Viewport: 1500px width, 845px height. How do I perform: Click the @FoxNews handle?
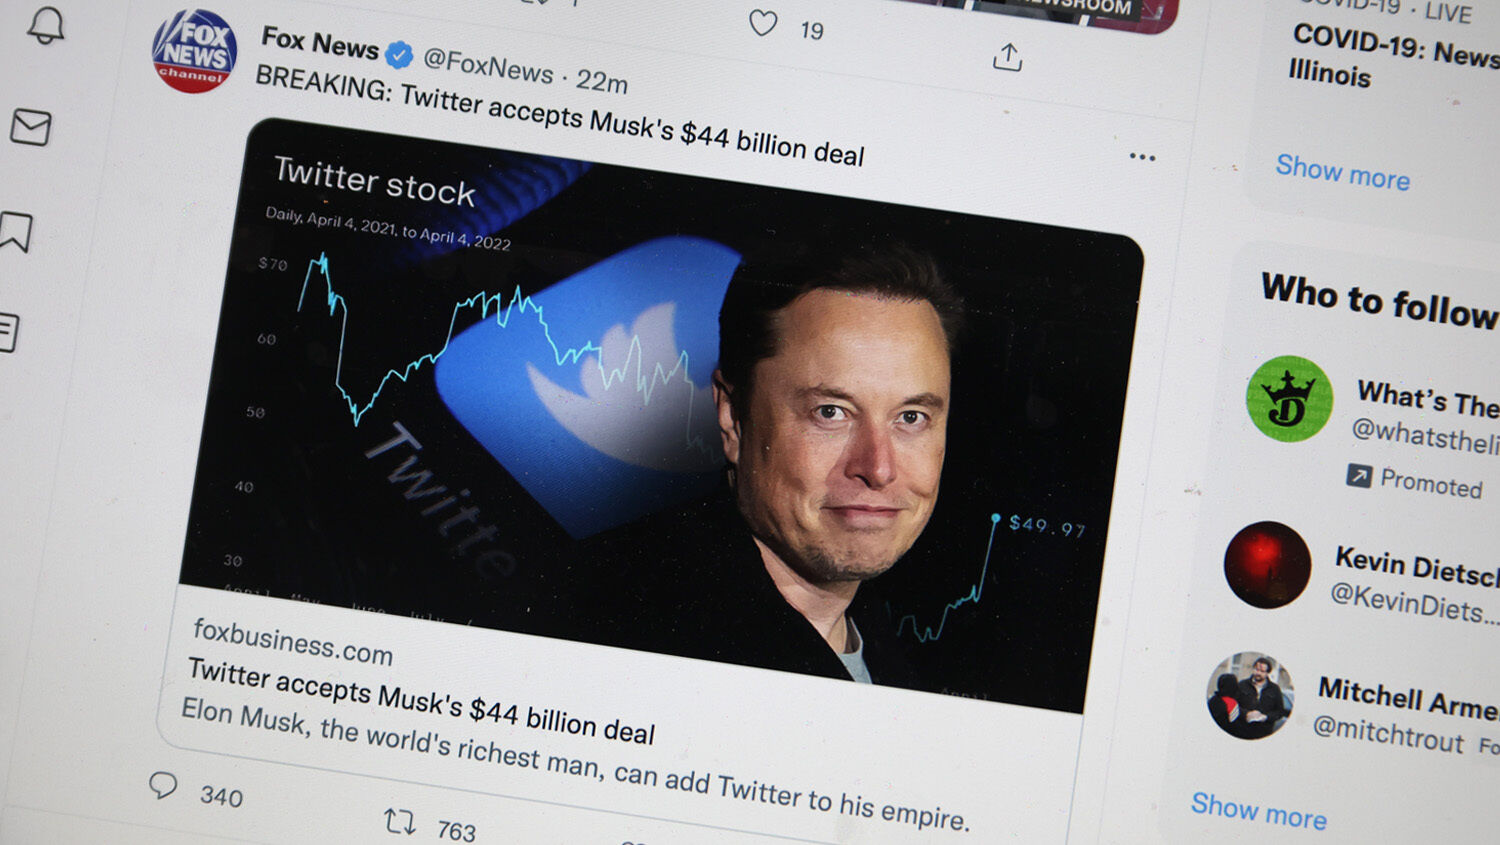[x=487, y=66]
